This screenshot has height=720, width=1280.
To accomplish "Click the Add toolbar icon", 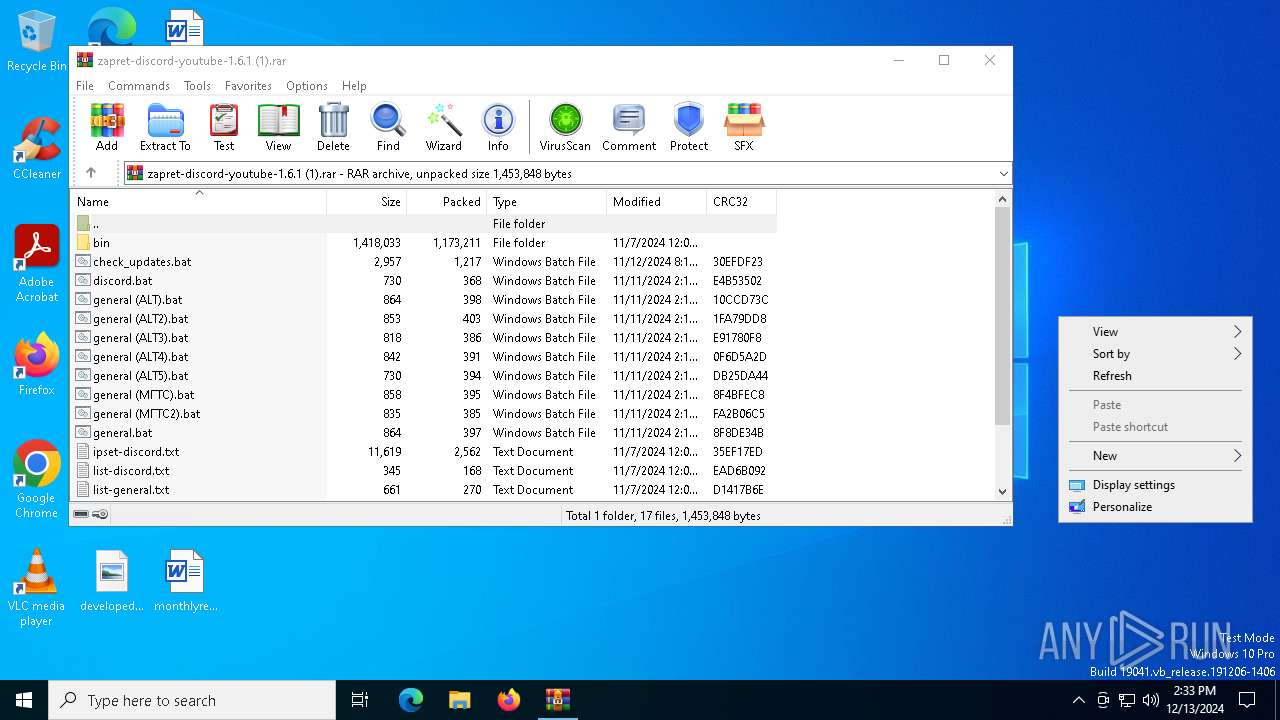I will [x=107, y=127].
